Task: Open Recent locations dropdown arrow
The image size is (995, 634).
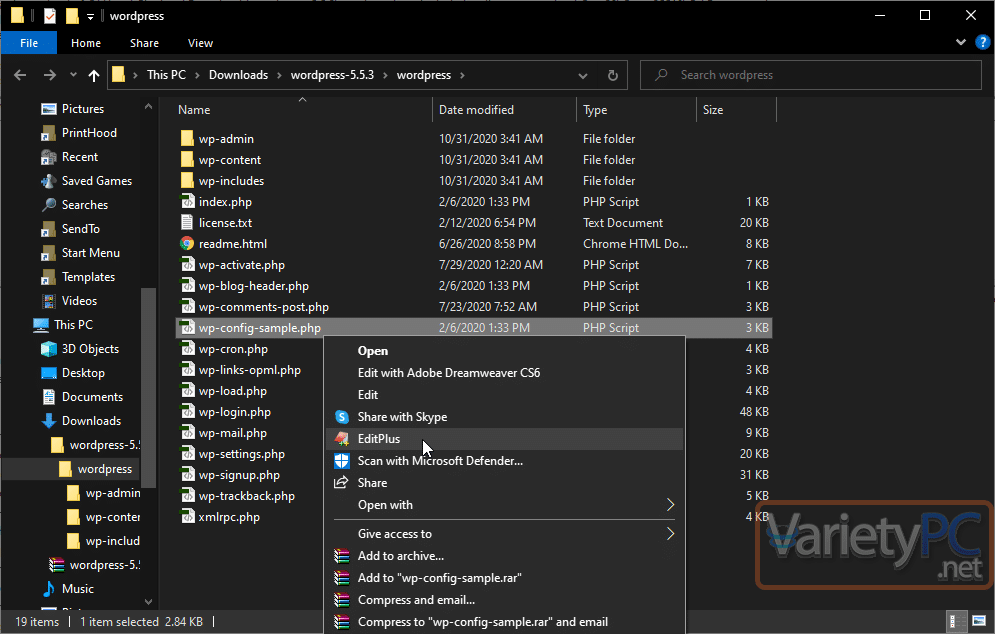Action: pyautogui.click(x=74, y=75)
